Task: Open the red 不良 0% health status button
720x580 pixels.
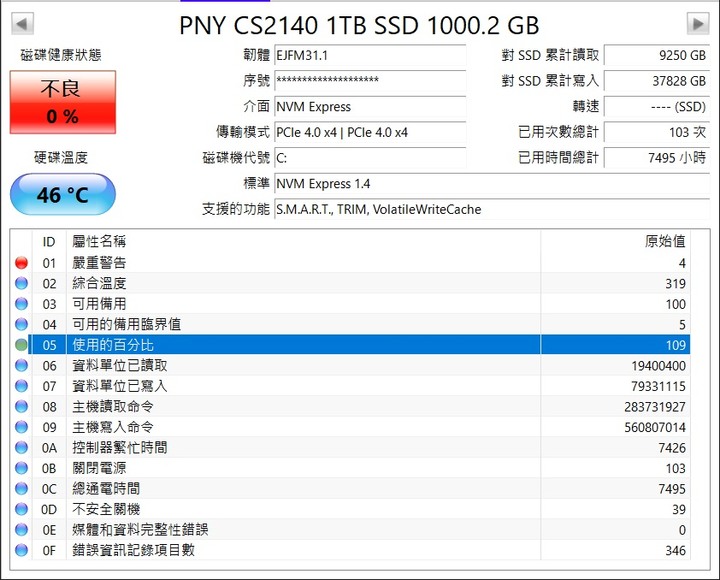Action: (x=63, y=102)
